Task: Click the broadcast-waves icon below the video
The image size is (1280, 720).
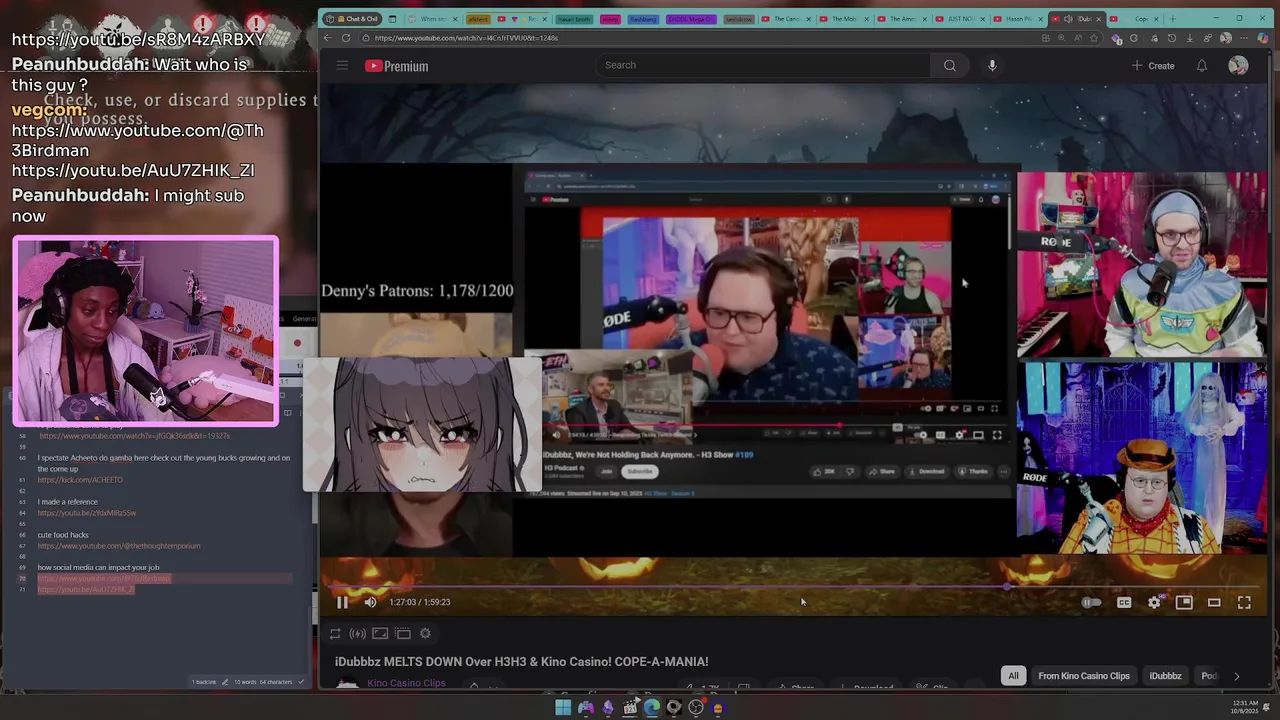Action: [357, 633]
